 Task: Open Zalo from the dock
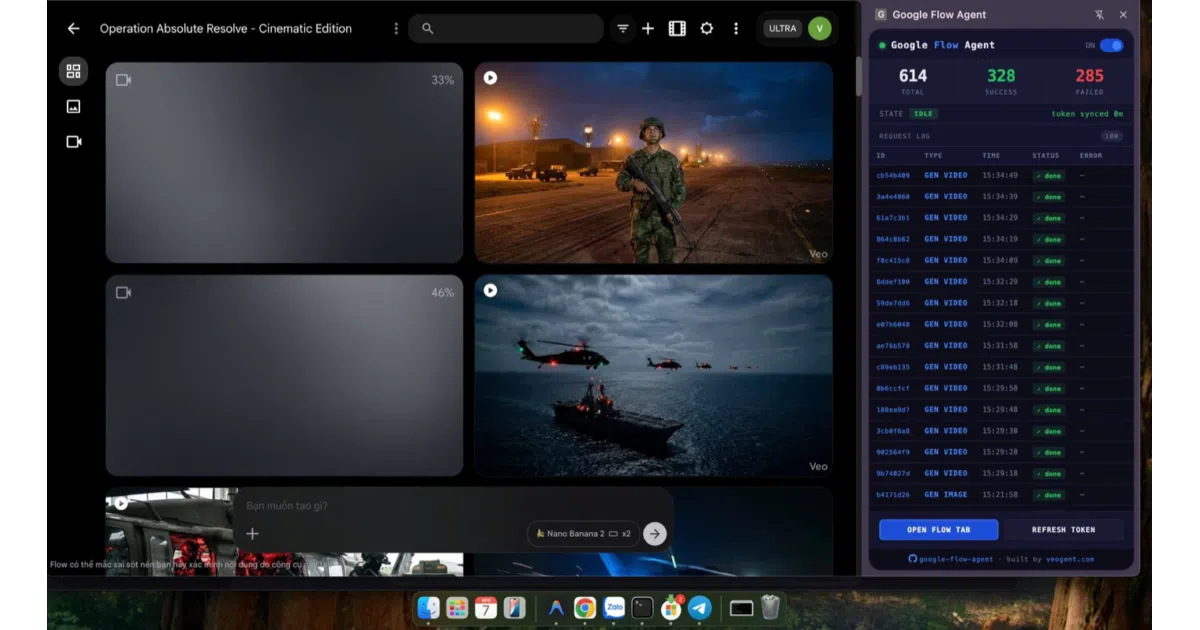pyautogui.click(x=614, y=608)
